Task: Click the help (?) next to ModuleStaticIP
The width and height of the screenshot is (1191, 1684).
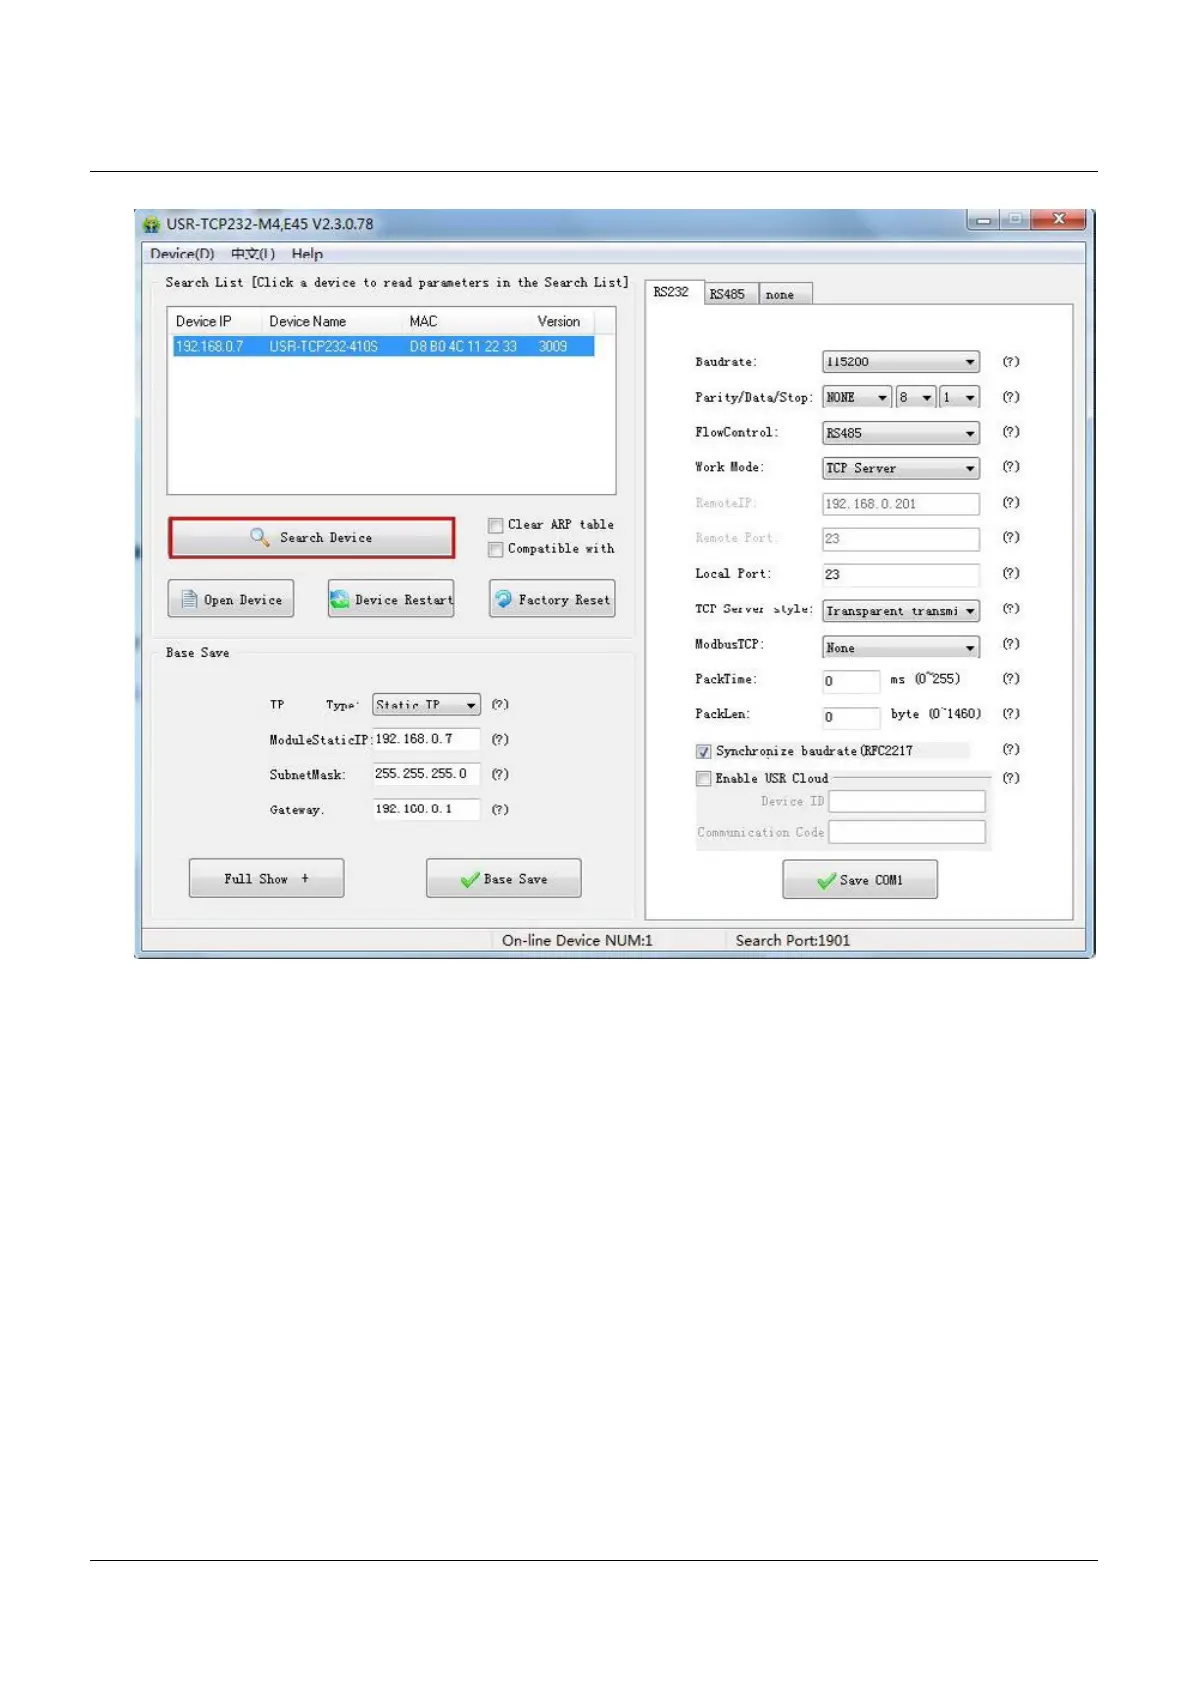Action: [x=500, y=740]
